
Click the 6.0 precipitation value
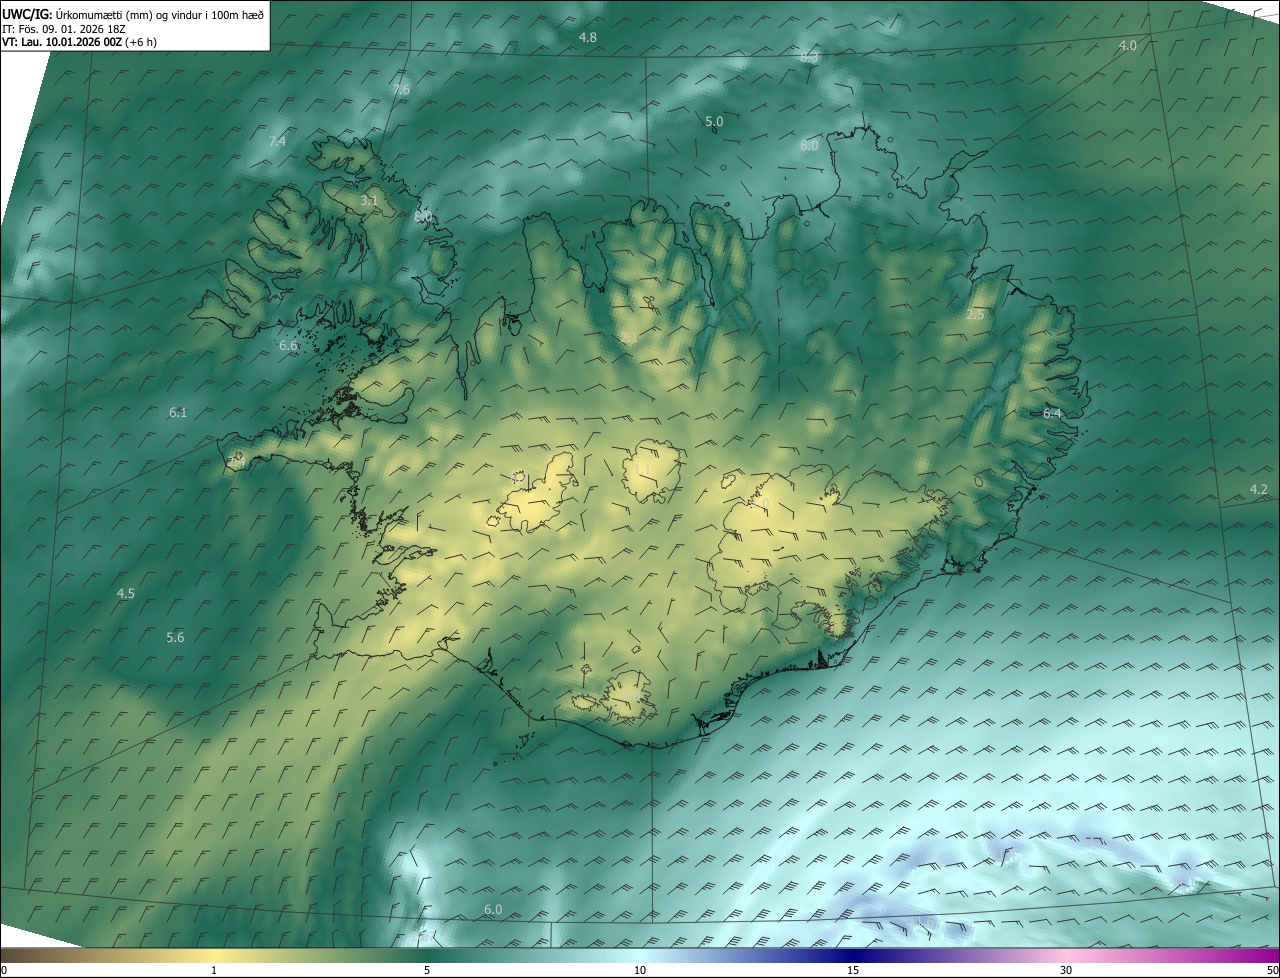pos(493,909)
